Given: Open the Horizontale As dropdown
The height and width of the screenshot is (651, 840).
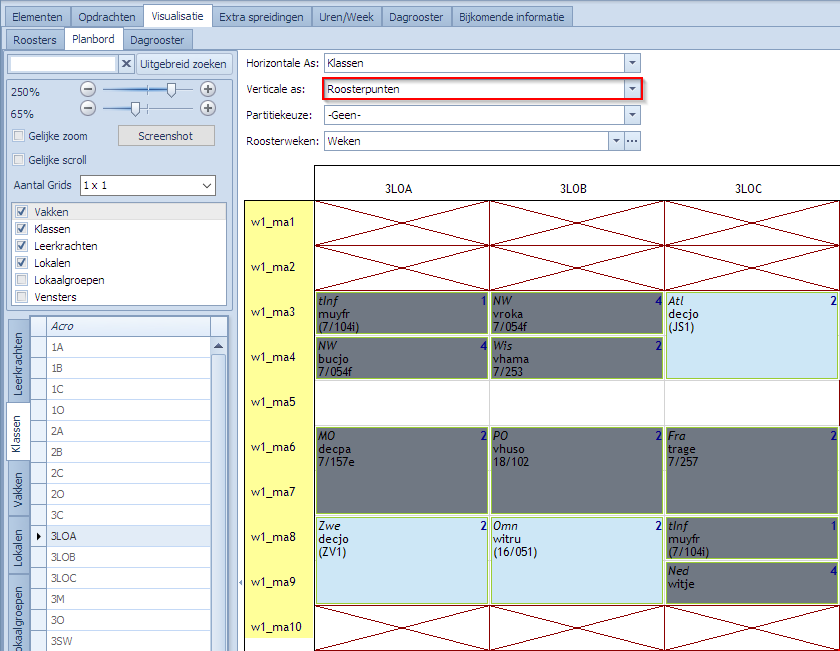Looking at the screenshot, I should coord(632,63).
